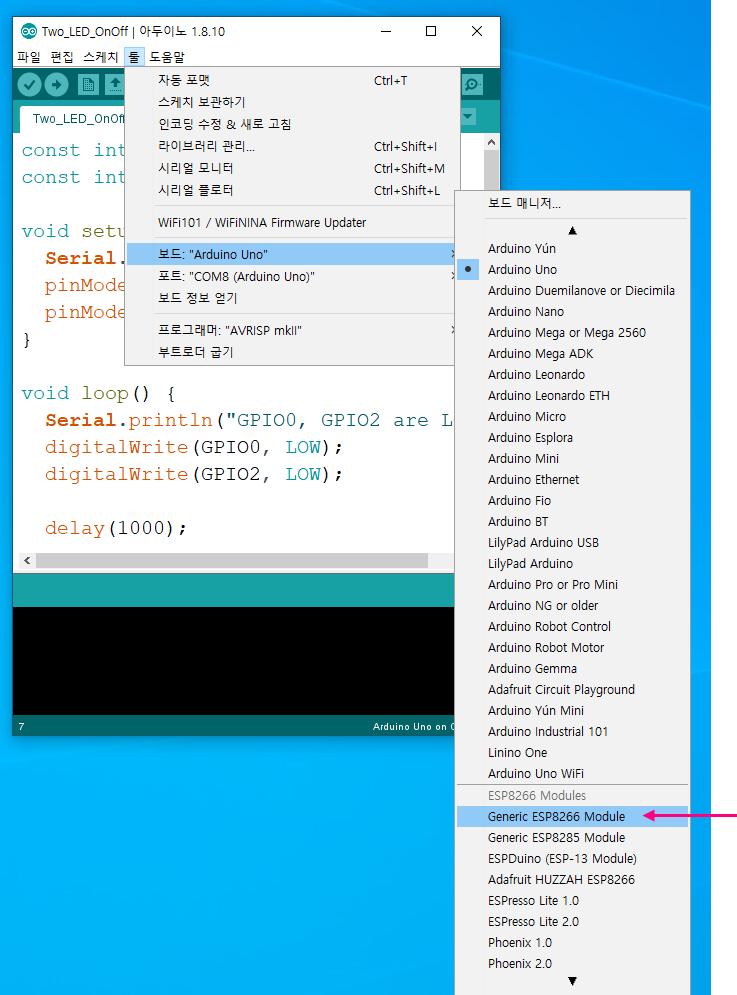
Task: Click the delay(1000); code line
Action: (x=116, y=528)
